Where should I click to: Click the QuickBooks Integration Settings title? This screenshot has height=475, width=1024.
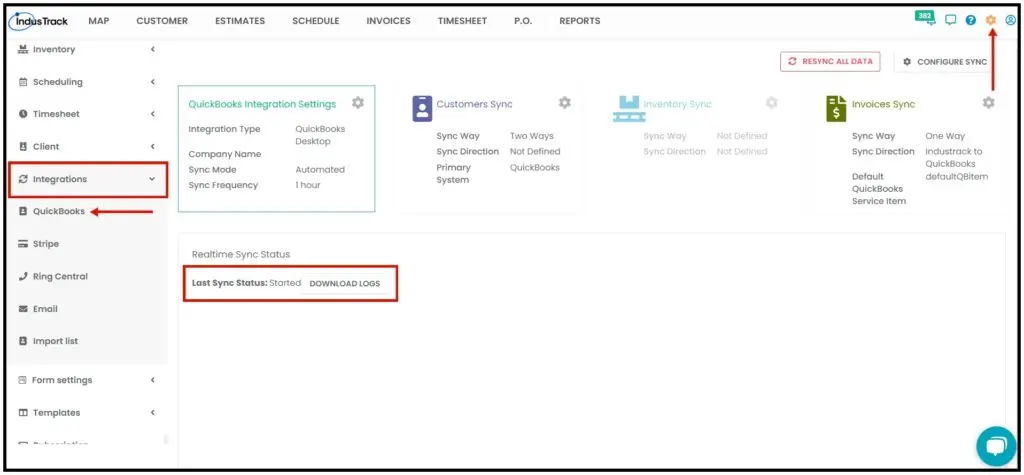(262, 104)
